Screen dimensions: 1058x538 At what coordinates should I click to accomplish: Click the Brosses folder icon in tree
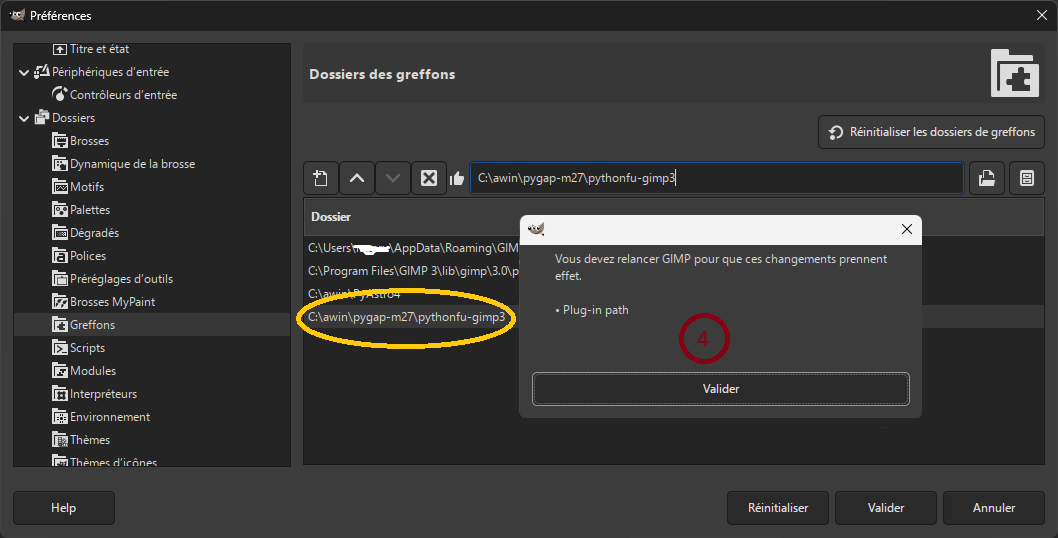click(x=60, y=140)
